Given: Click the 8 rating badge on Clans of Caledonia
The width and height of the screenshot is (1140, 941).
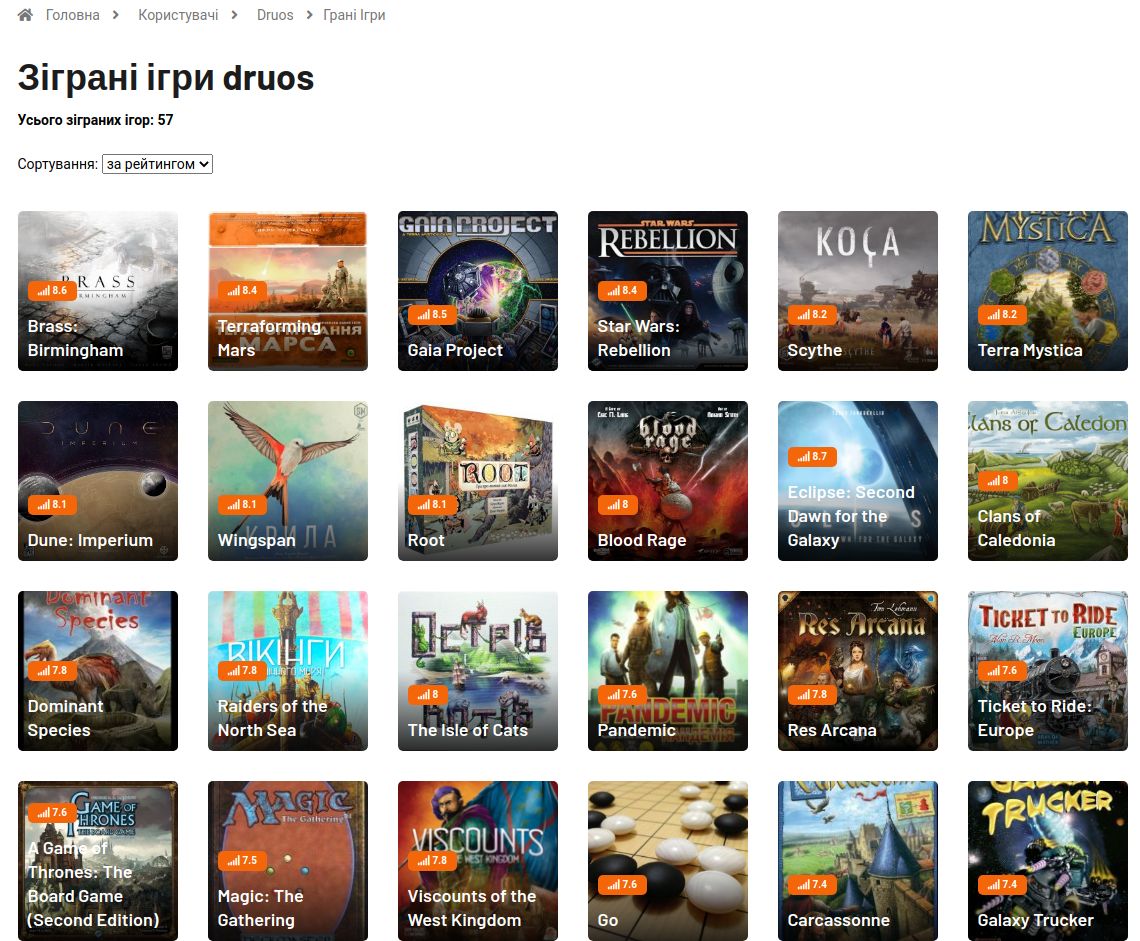Looking at the screenshot, I should (x=998, y=480).
